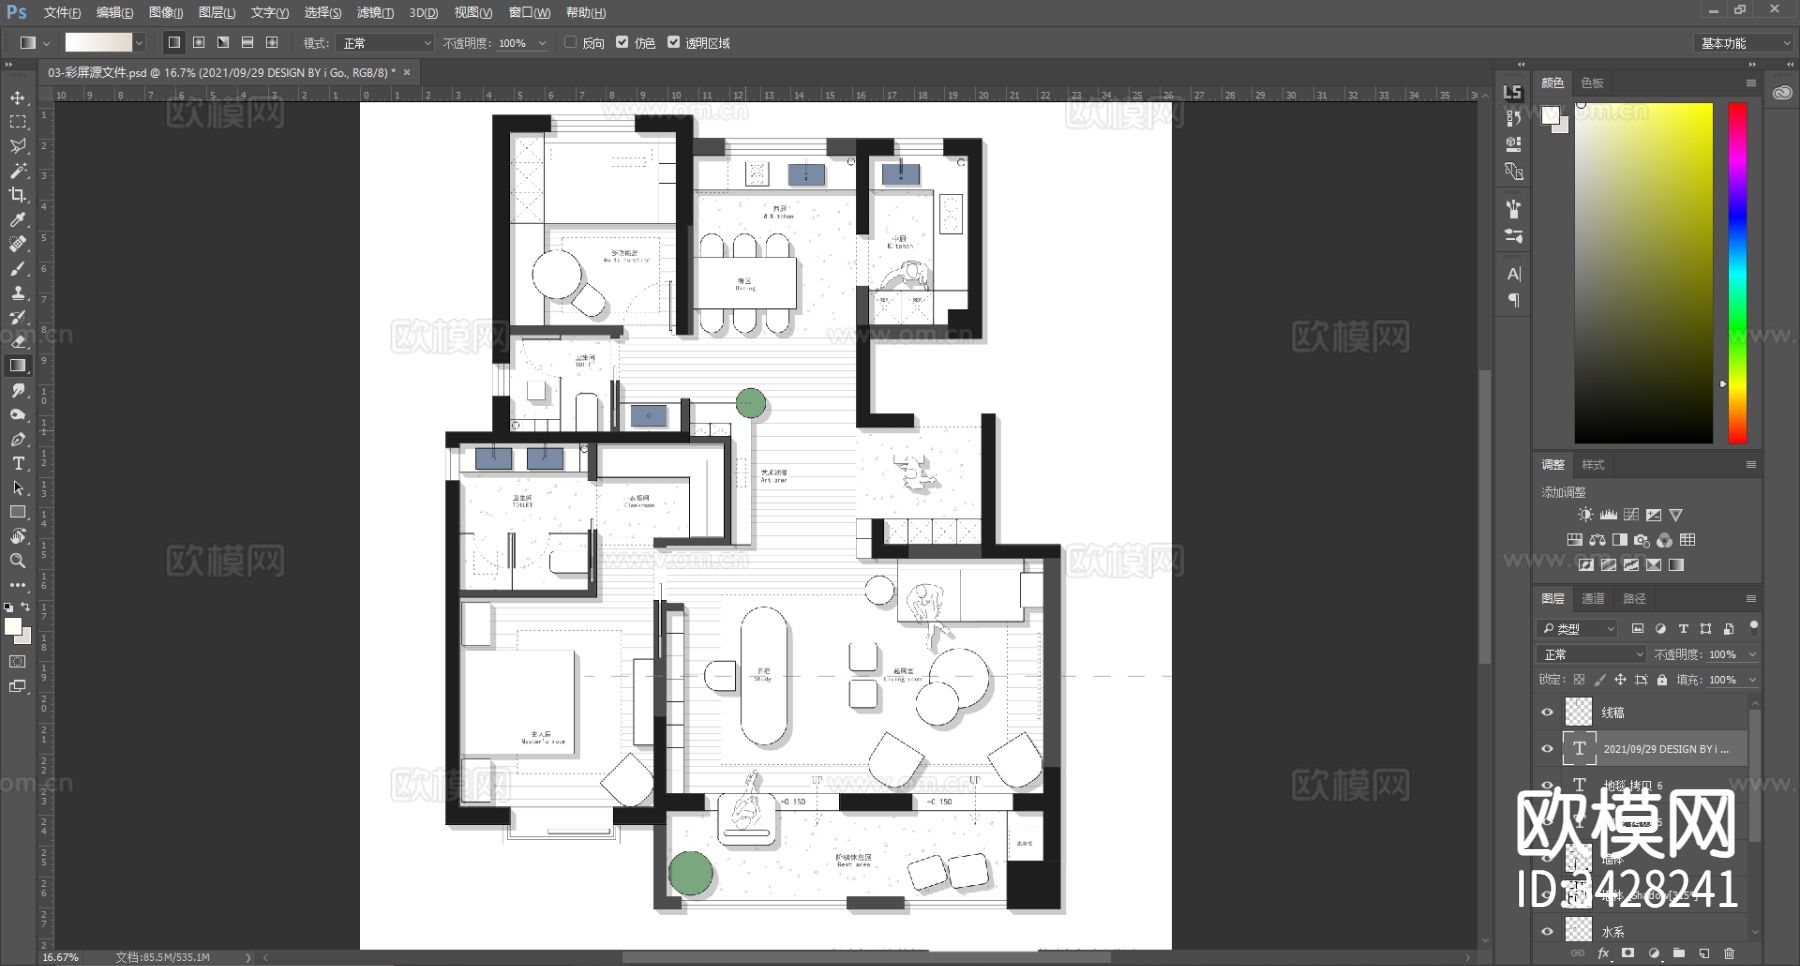Add a layer mask
The image size is (1800, 966).
(1628, 954)
